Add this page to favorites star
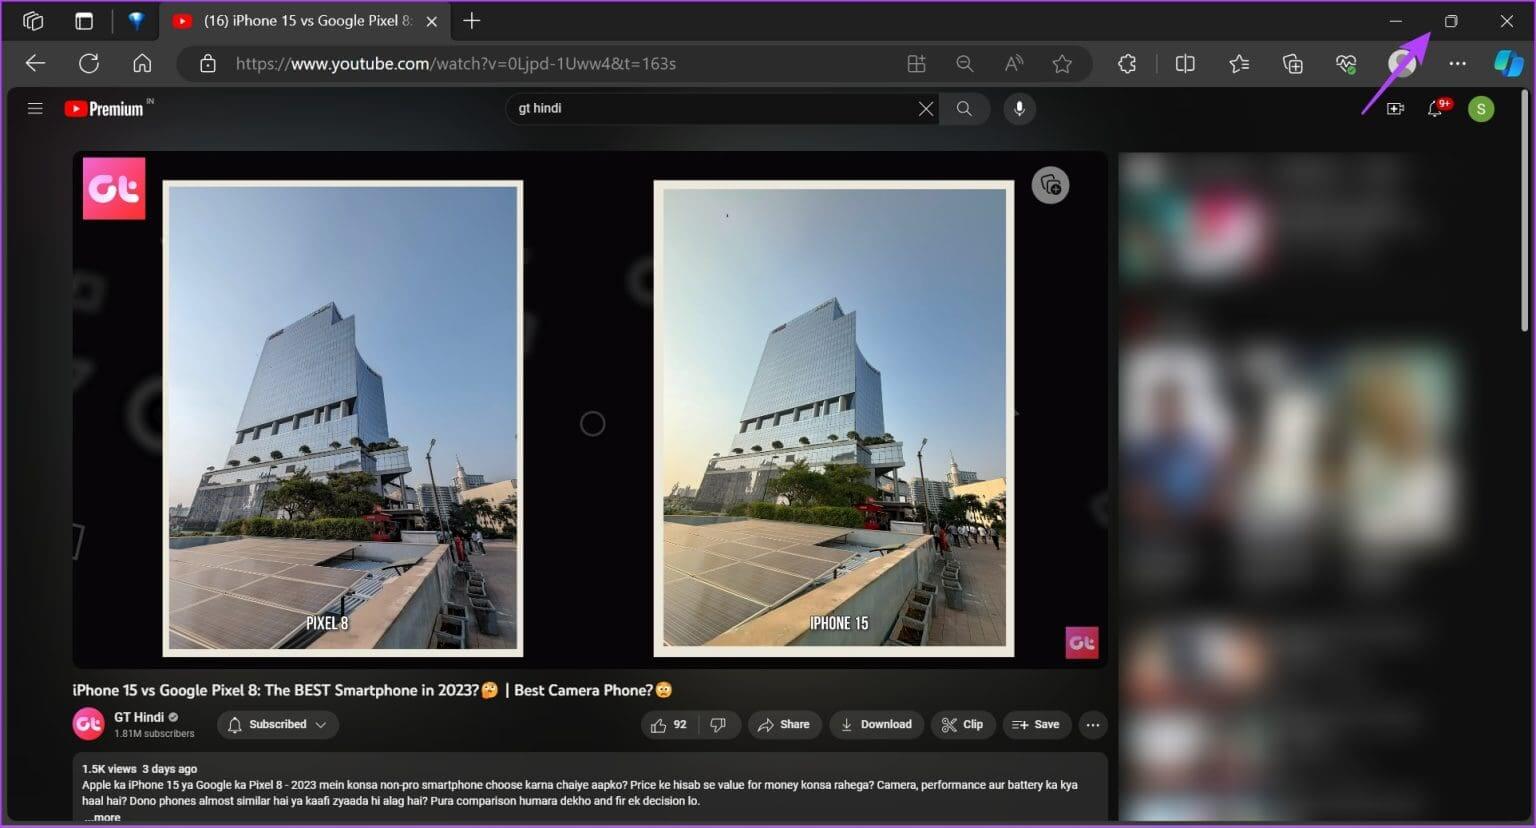The image size is (1536, 828). click(x=1062, y=64)
